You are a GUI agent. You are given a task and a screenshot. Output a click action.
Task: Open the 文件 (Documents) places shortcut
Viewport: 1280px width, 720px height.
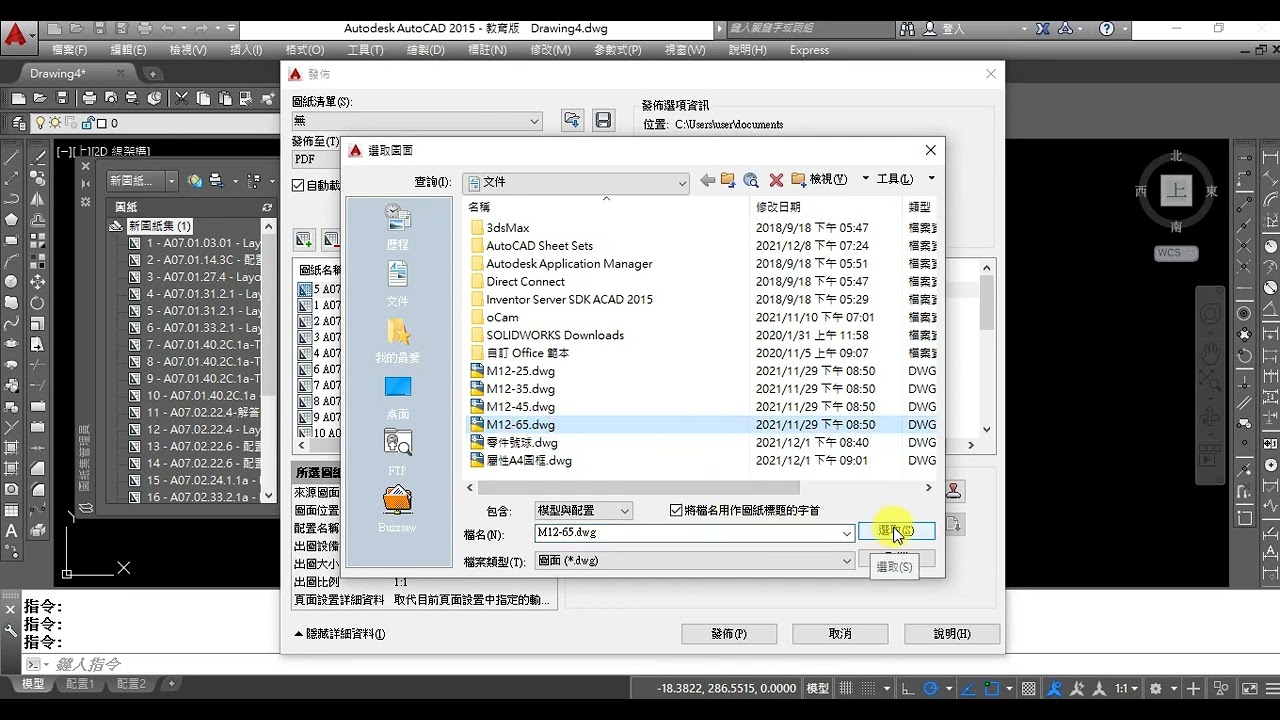click(x=398, y=284)
